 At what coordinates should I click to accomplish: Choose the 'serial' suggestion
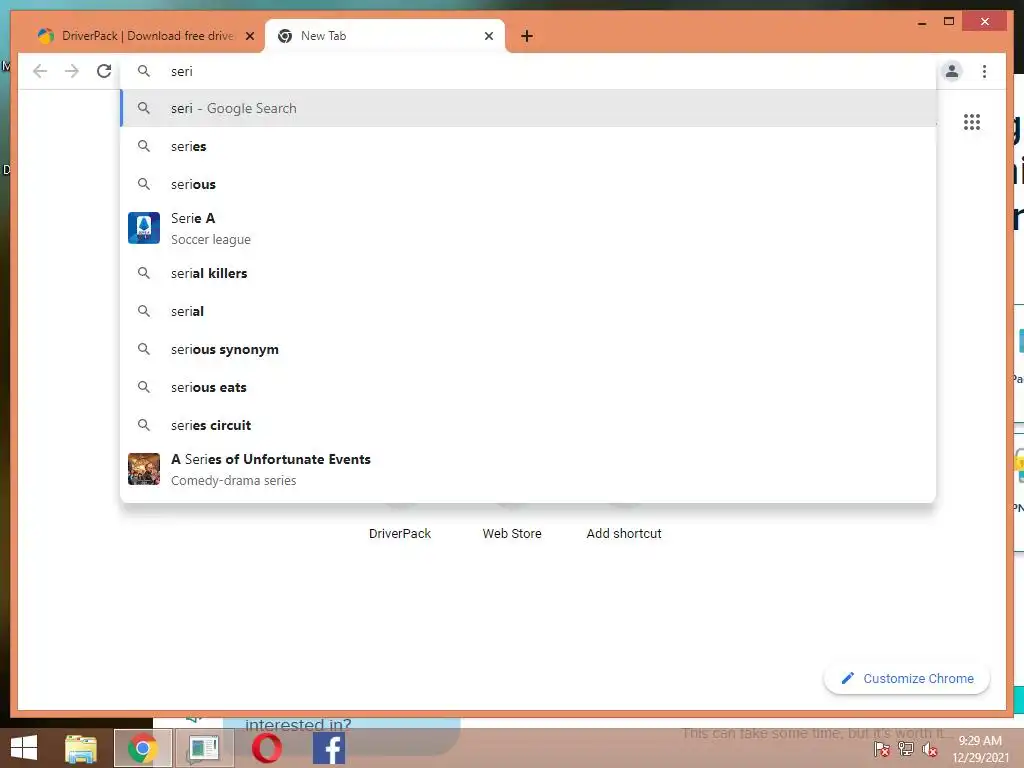(528, 311)
